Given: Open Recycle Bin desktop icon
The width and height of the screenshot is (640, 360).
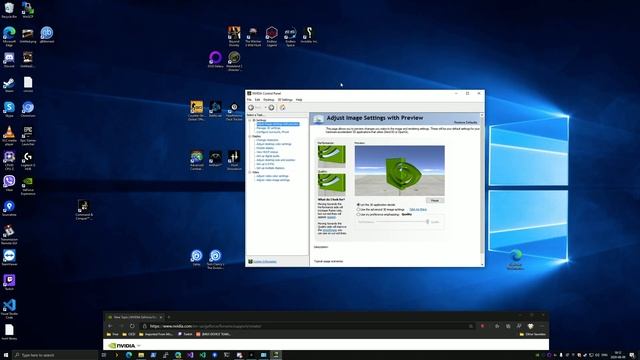Looking at the screenshot, I should tap(9, 10).
